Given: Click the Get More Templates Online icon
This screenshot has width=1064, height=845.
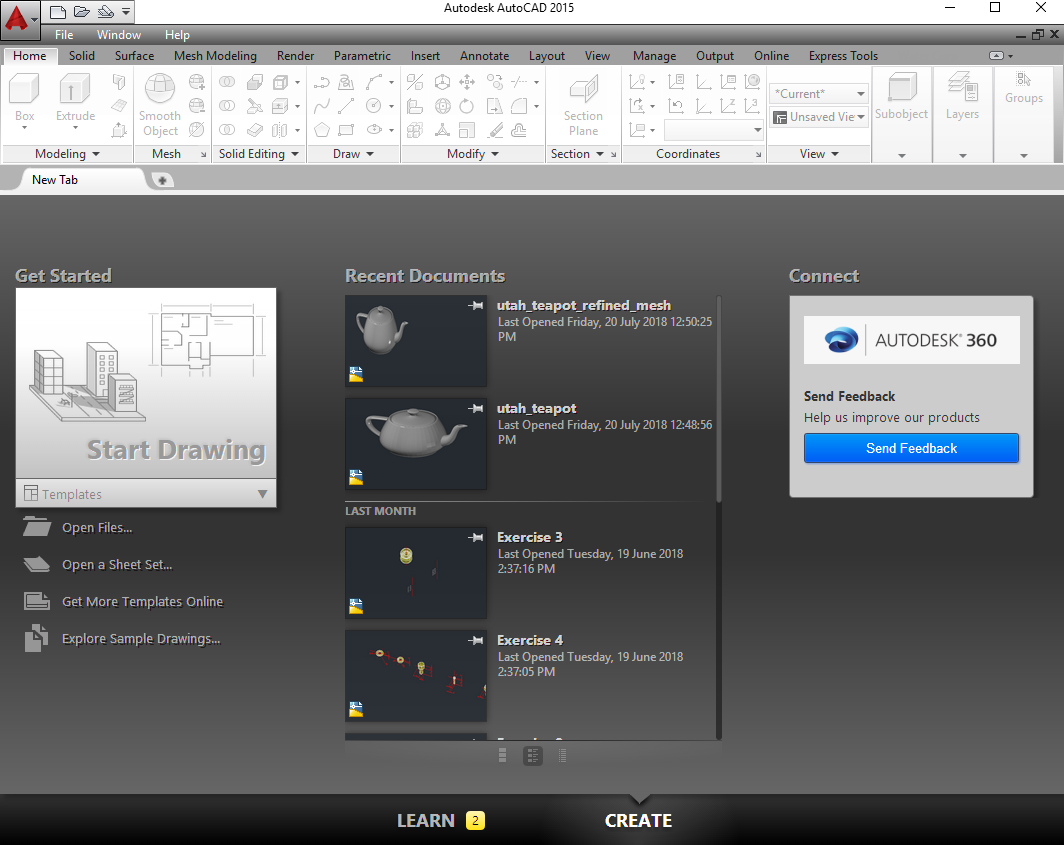Looking at the screenshot, I should [x=37, y=601].
